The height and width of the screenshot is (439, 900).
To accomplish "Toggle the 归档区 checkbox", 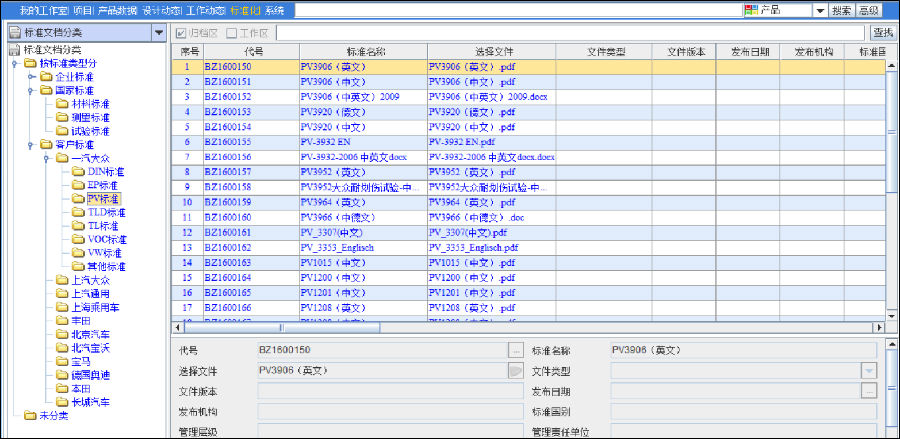I will [181, 33].
